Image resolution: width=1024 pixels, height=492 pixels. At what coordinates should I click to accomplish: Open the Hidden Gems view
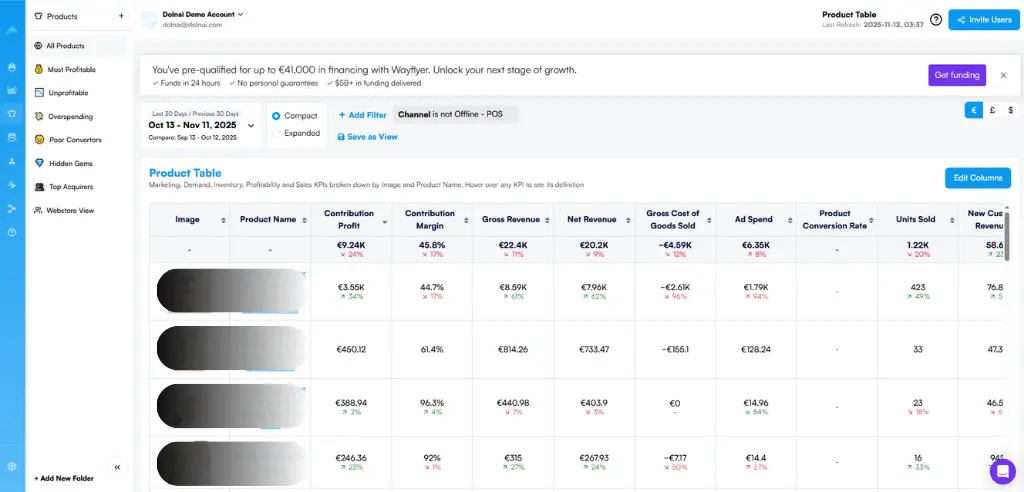[x=78, y=163]
